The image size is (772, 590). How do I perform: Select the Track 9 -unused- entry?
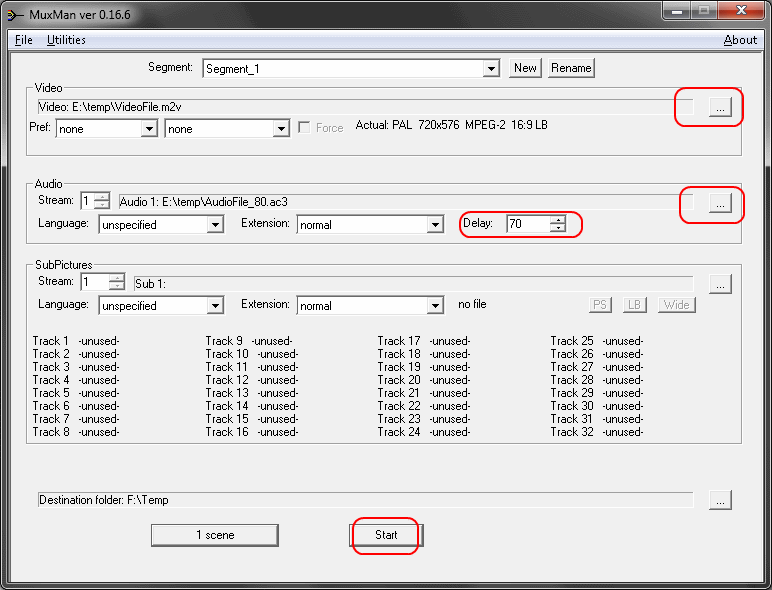coord(249,341)
